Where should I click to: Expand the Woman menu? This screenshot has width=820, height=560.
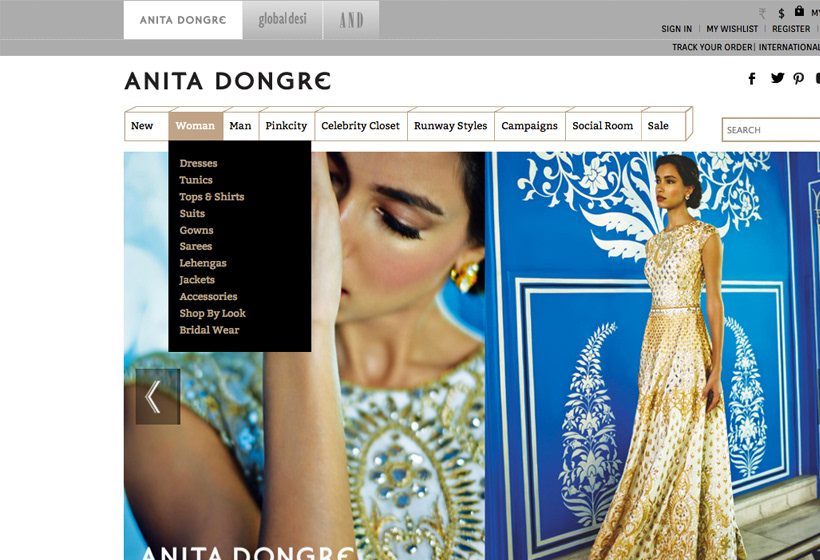[195, 126]
